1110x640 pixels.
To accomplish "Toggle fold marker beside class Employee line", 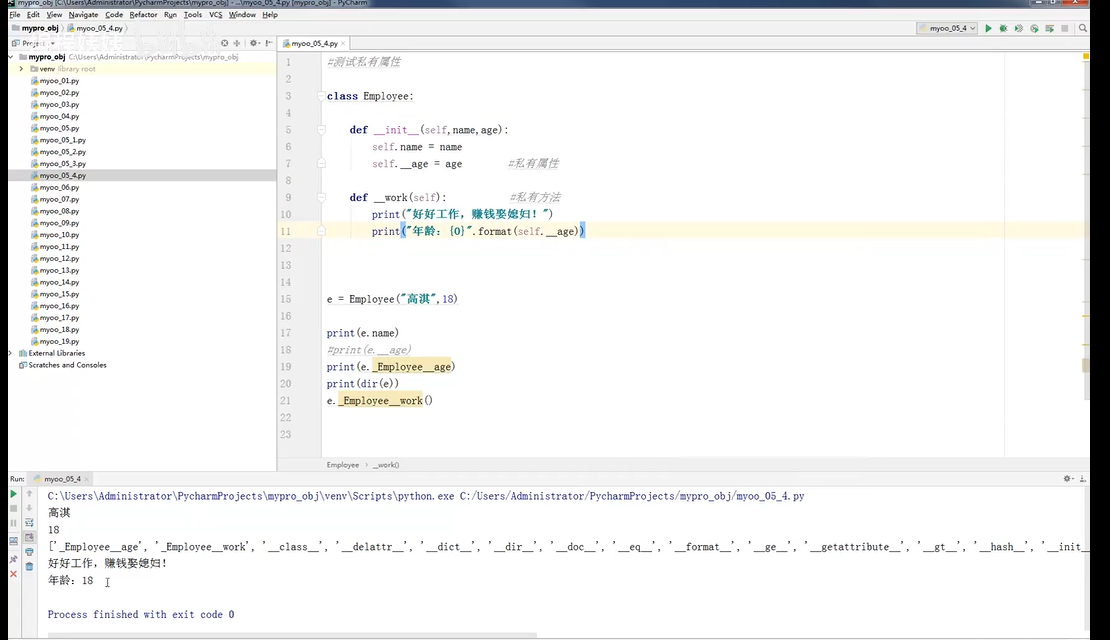I will point(321,96).
